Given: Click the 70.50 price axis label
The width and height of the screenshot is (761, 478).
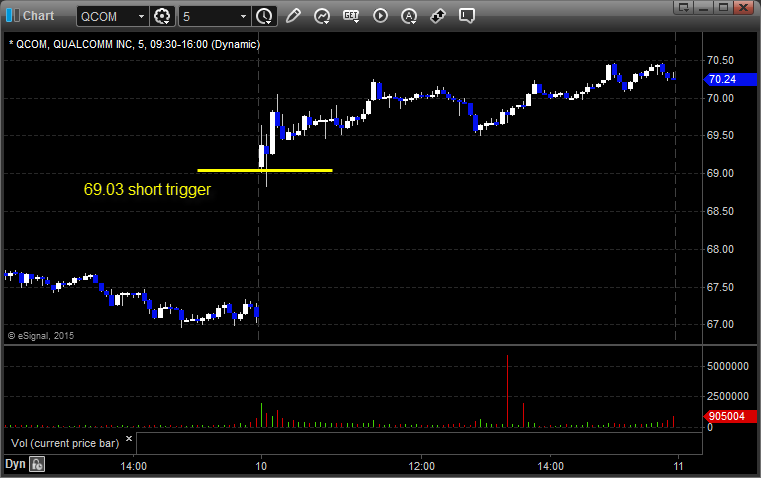Looking at the screenshot, I should 720,60.
